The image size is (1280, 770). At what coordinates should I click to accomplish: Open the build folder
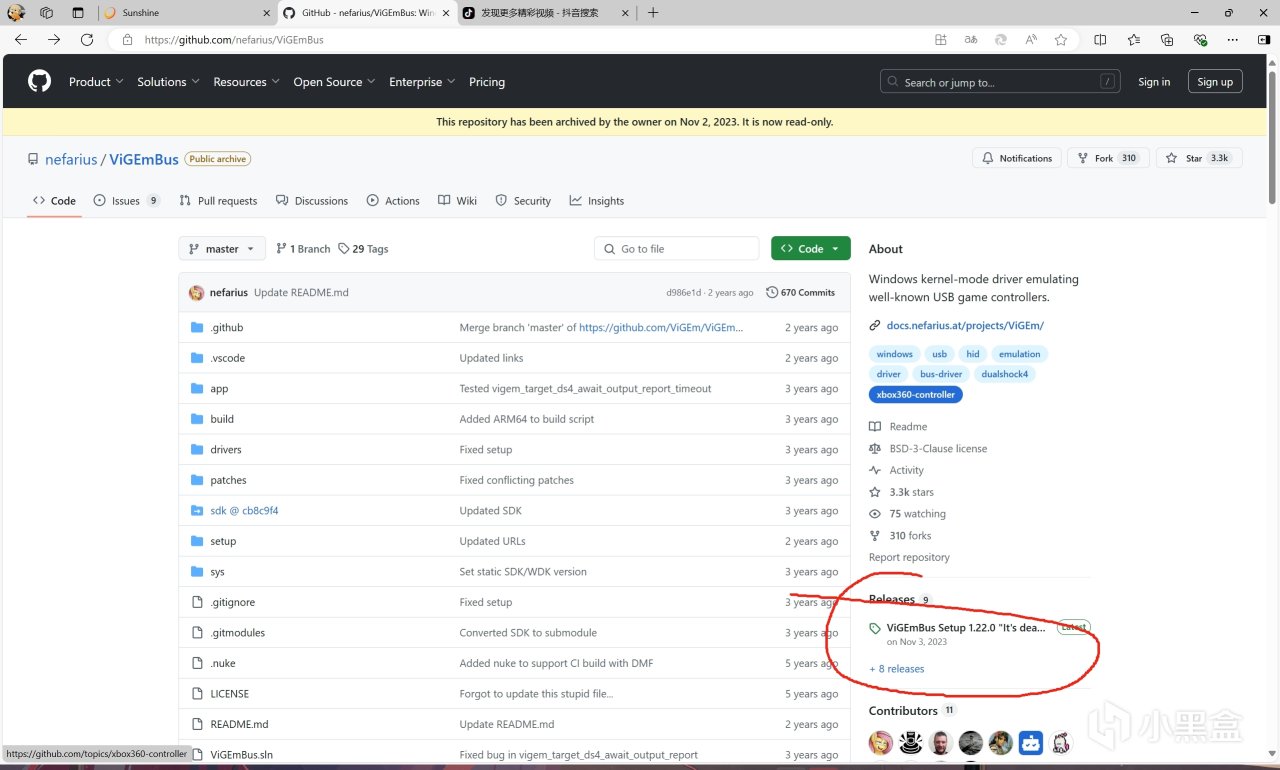[222, 419]
